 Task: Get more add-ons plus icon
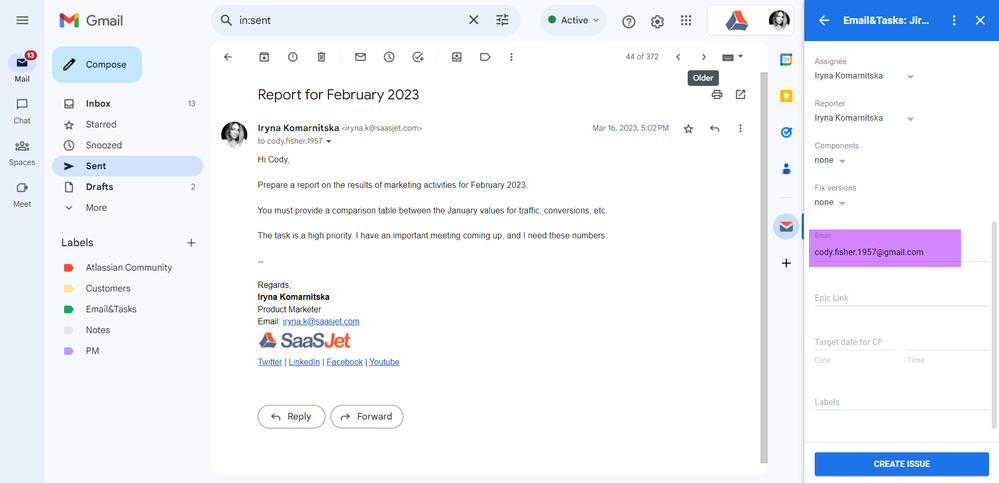[786, 263]
